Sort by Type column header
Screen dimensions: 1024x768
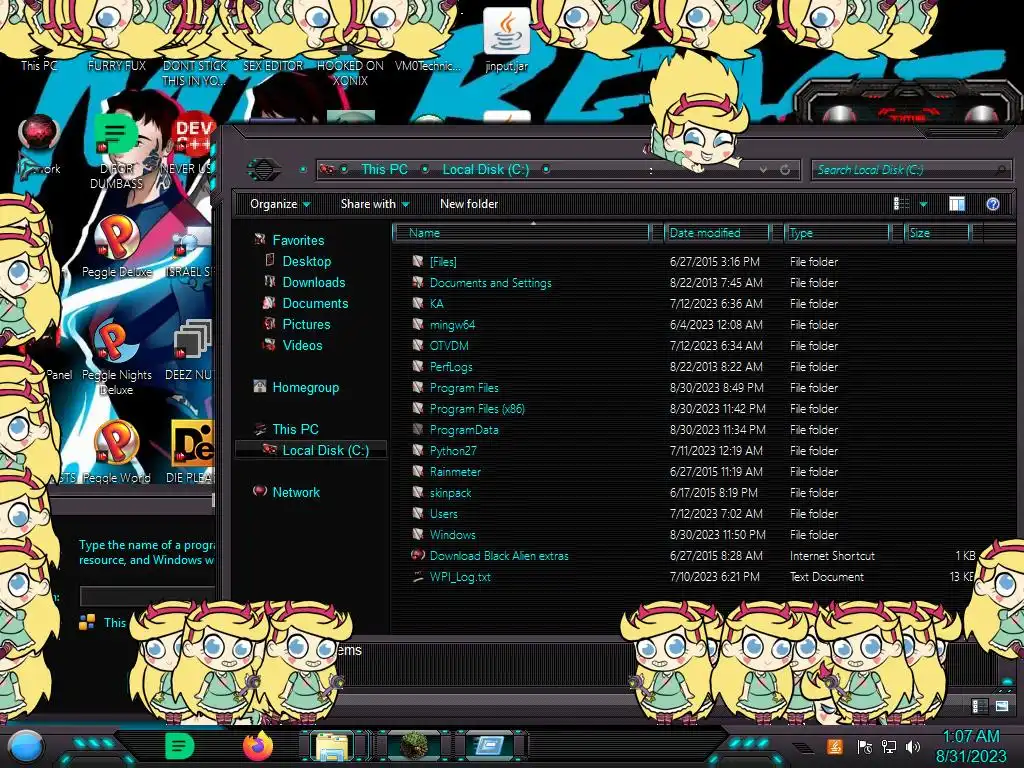(x=838, y=232)
